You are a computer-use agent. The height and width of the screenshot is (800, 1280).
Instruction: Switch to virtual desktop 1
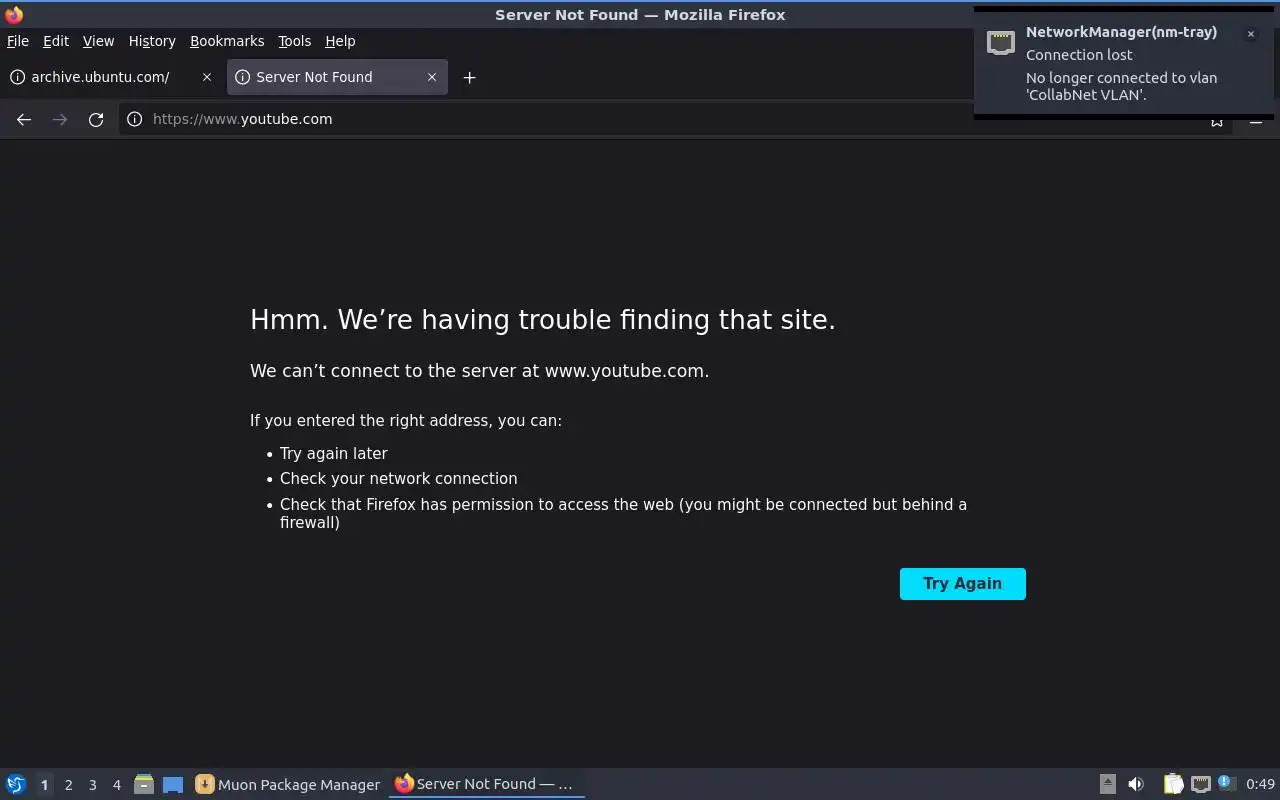tap(44, 785)
